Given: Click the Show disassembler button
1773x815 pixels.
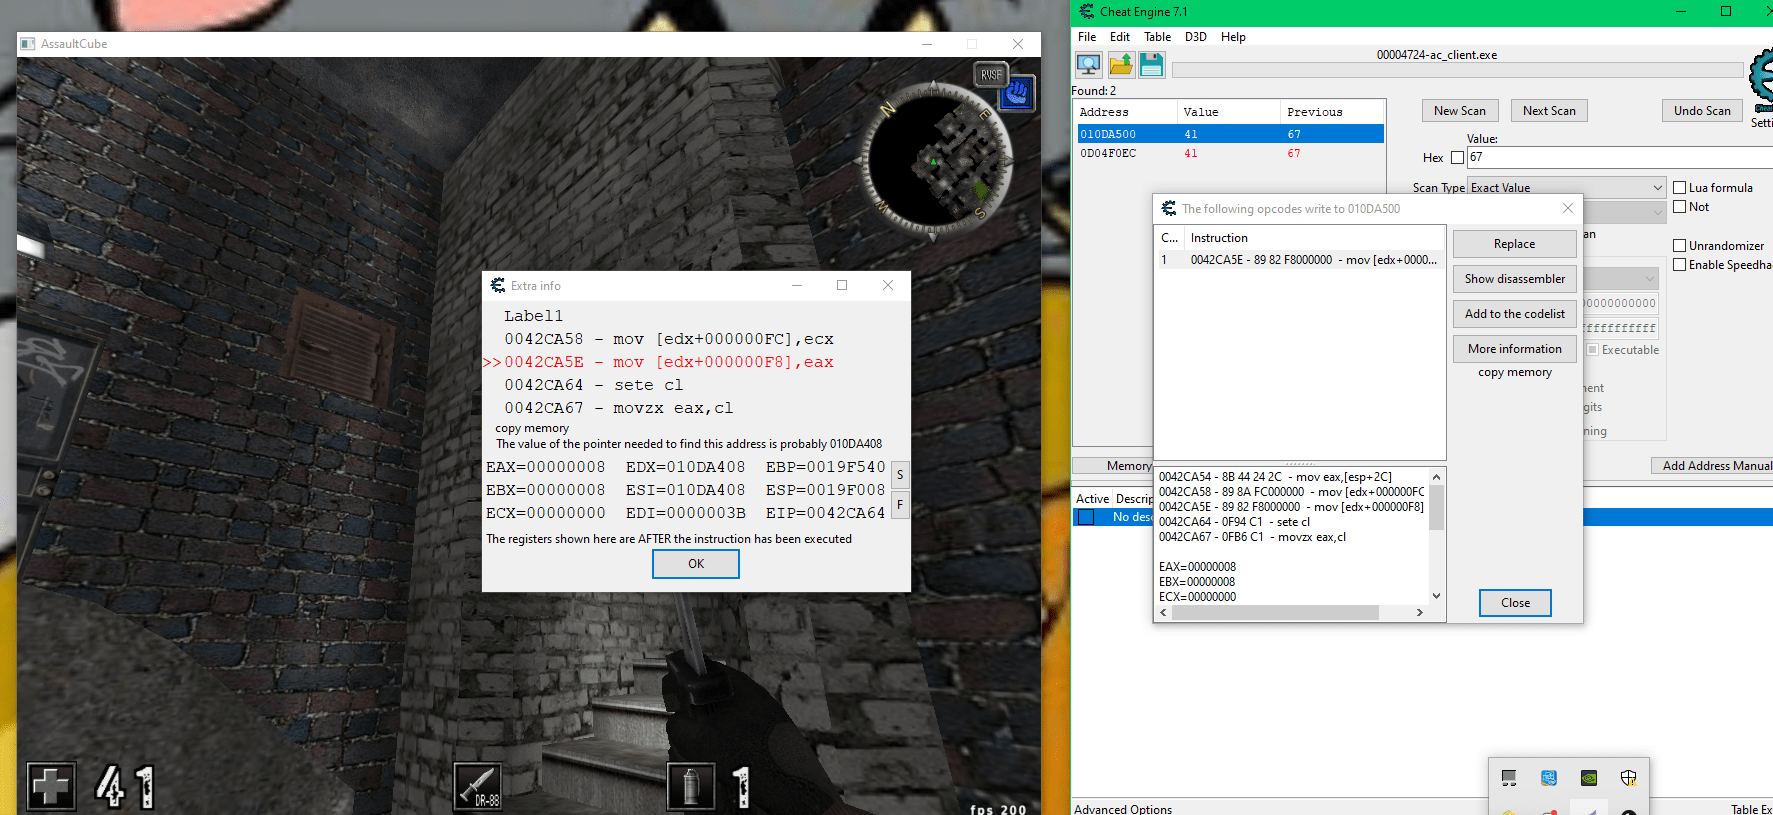Looking at the screenshot, I should (x=1514, y=279).
